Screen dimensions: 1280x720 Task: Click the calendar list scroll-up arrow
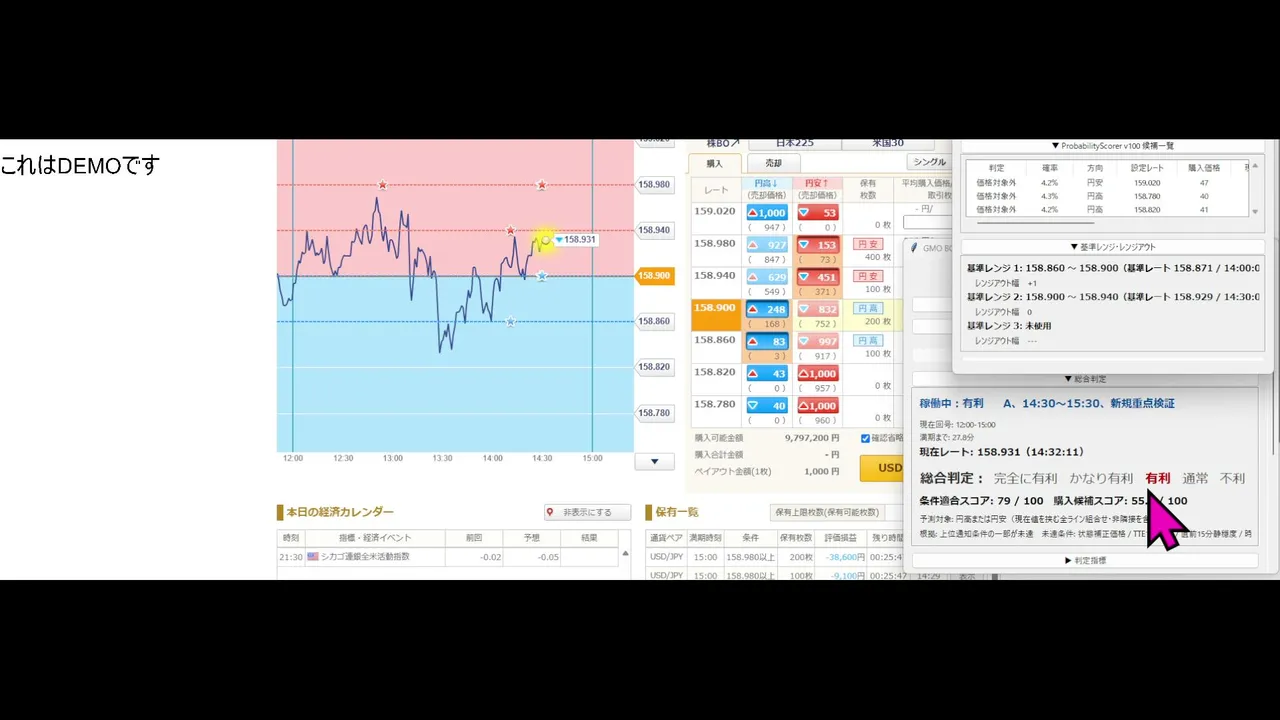[626, 553]
